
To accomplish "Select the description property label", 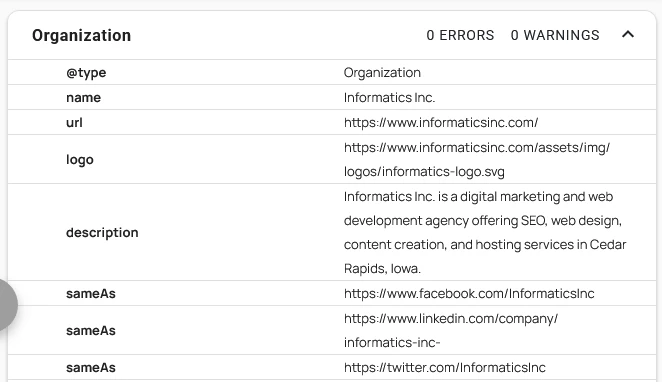I will click(x=102, y=233).
